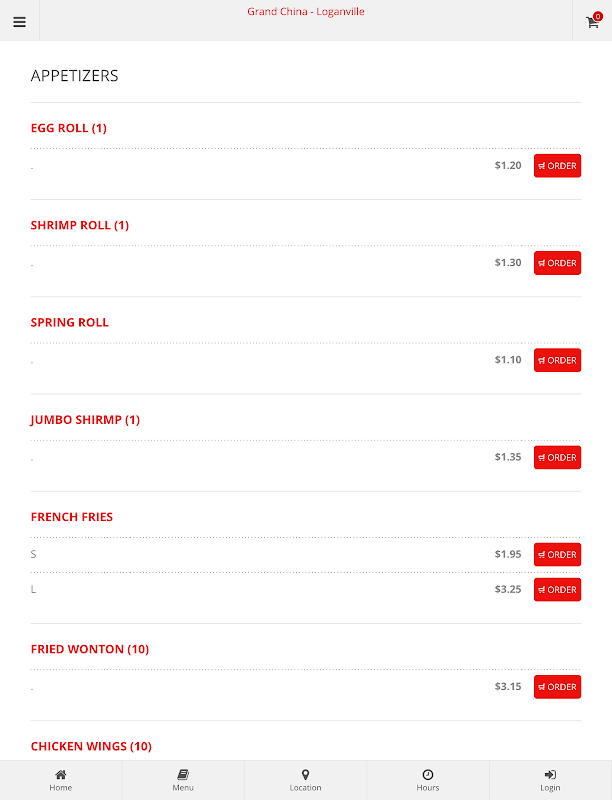Open the CHICKEN WINGS (10) item

click(x=91, y=746)
